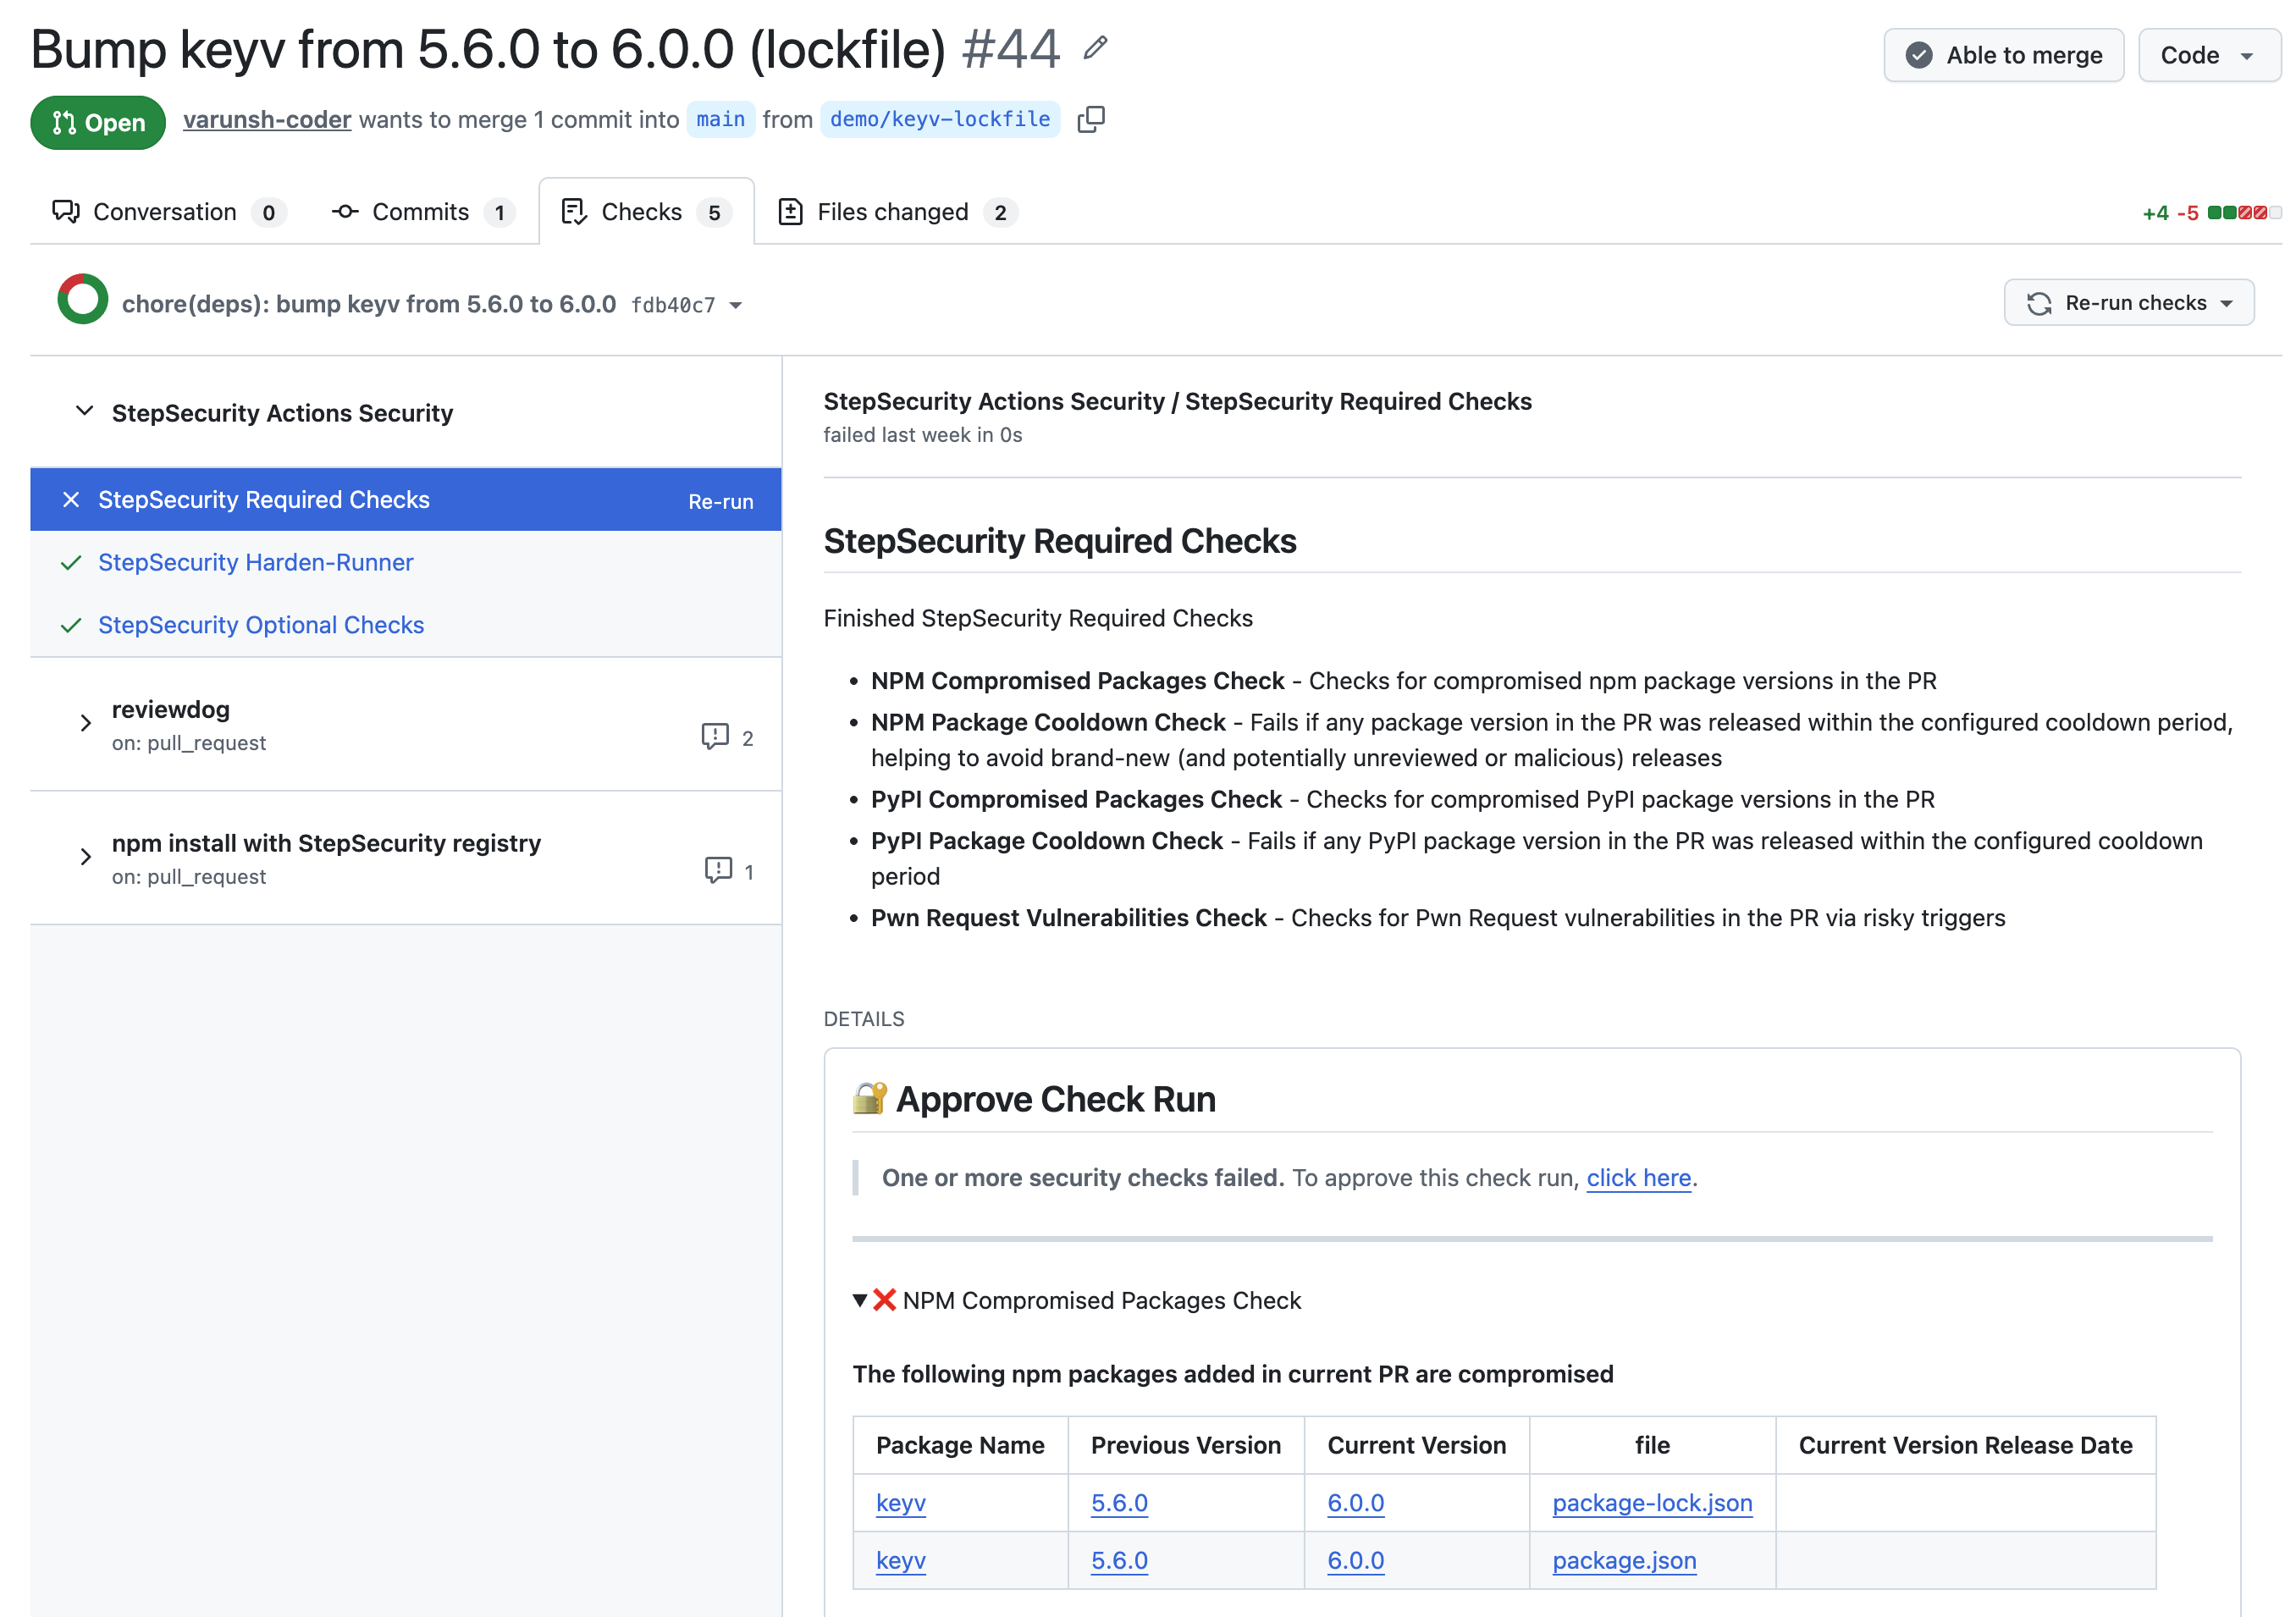Open StepSecurity Harden-Runner check

(256, 562)
